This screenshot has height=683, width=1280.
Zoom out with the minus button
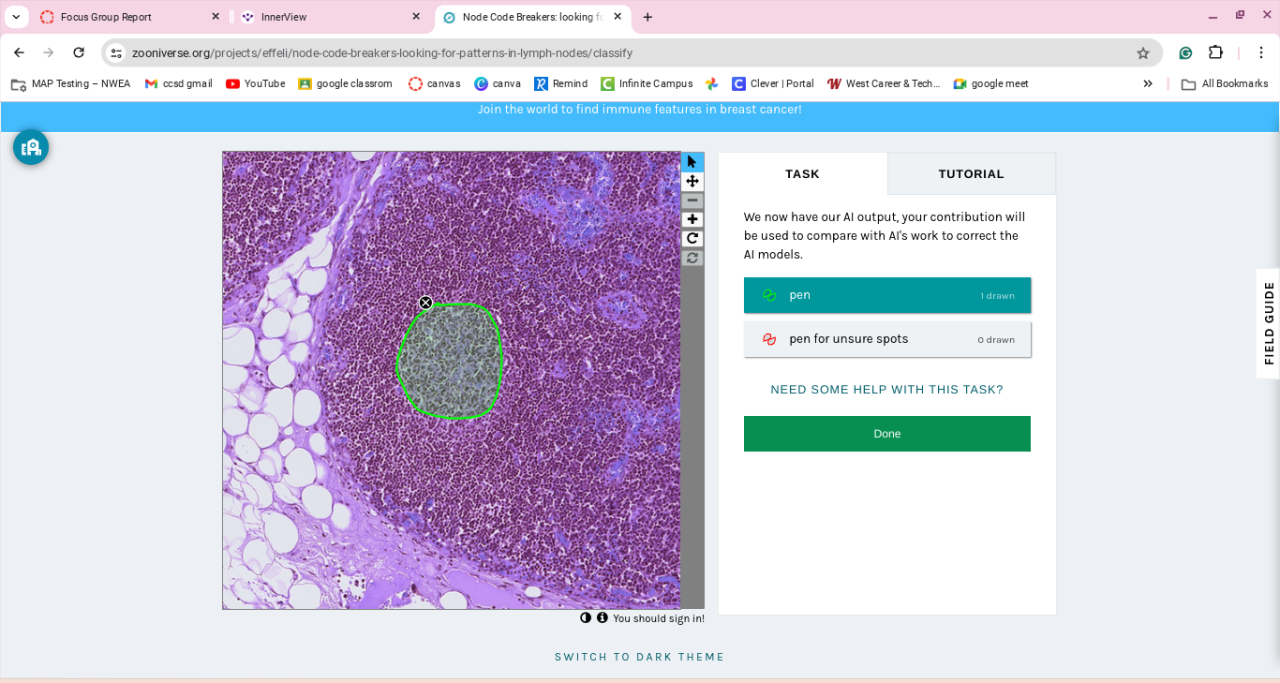coord(692,200)
